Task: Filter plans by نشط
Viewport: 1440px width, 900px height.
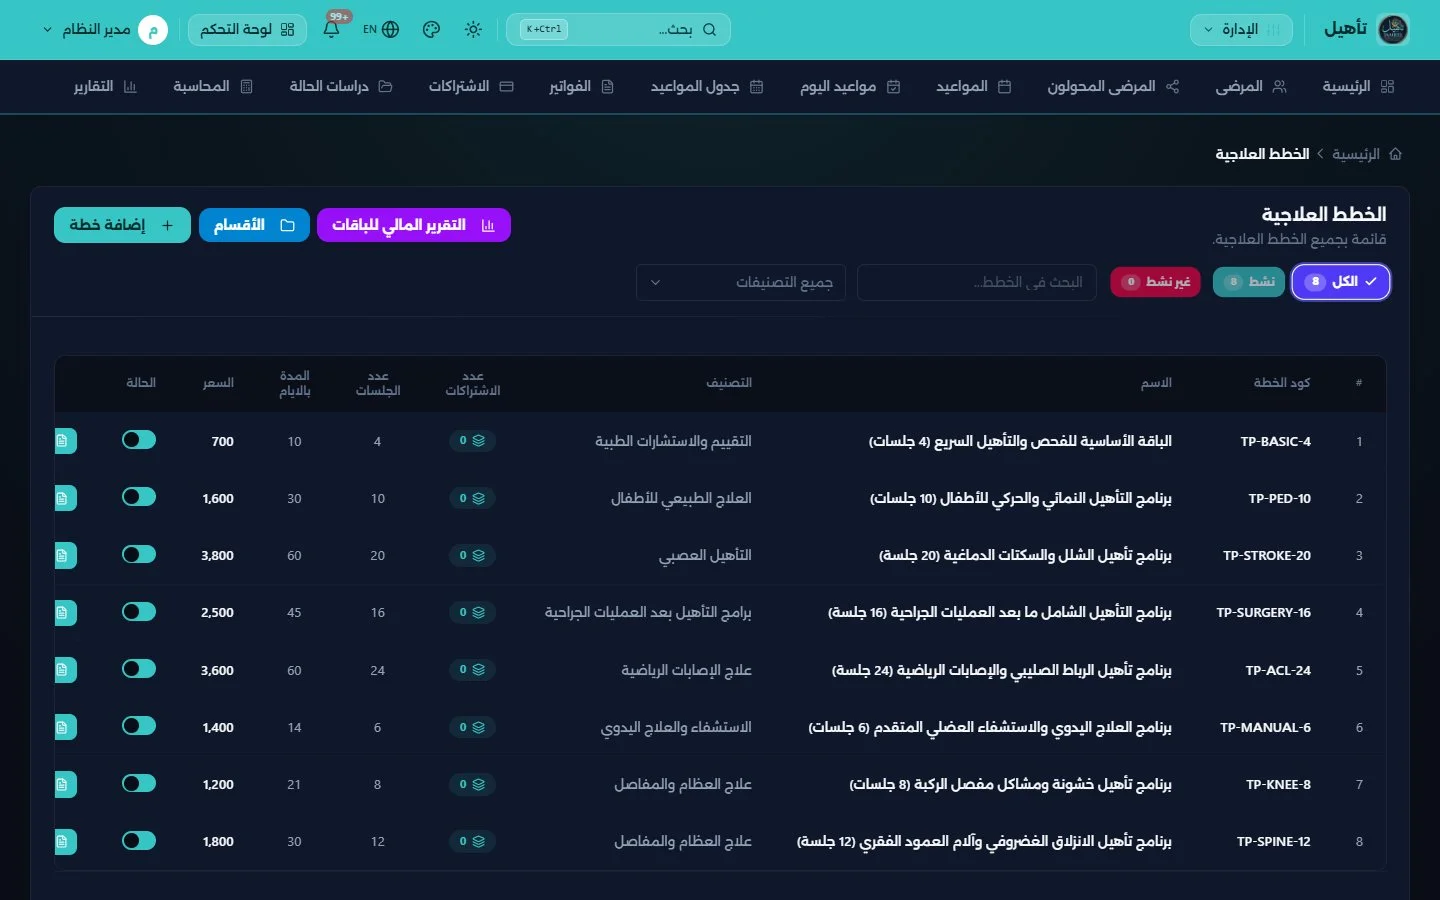Action: tap(1249, 282)
